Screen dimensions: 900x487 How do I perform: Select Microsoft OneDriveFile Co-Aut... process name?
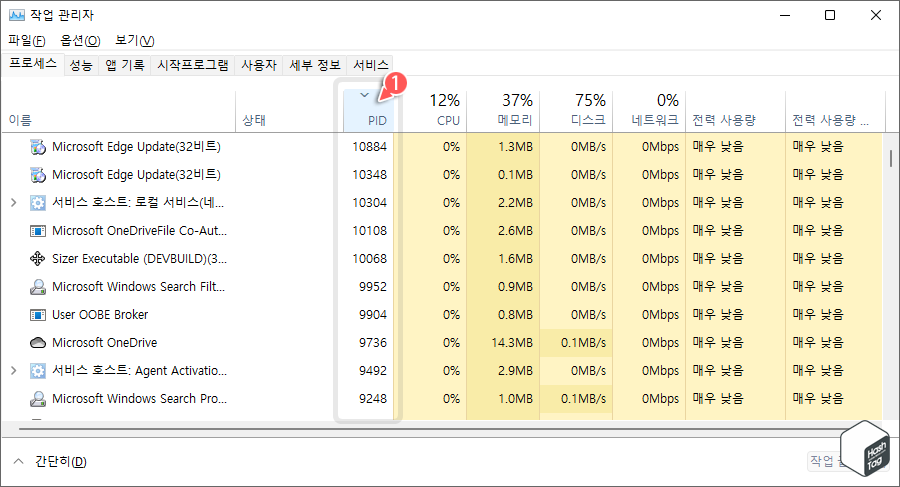[x=139, y=231]
